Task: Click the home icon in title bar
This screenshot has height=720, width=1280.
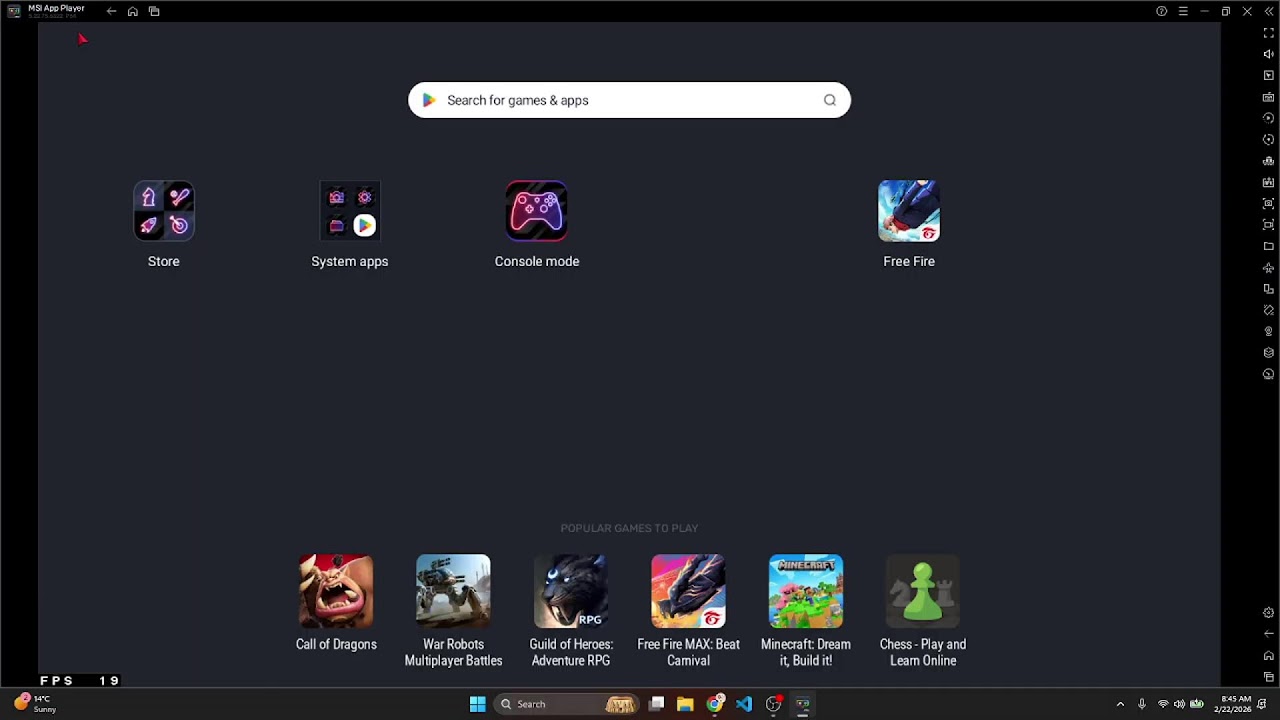Action: (132, 11)
